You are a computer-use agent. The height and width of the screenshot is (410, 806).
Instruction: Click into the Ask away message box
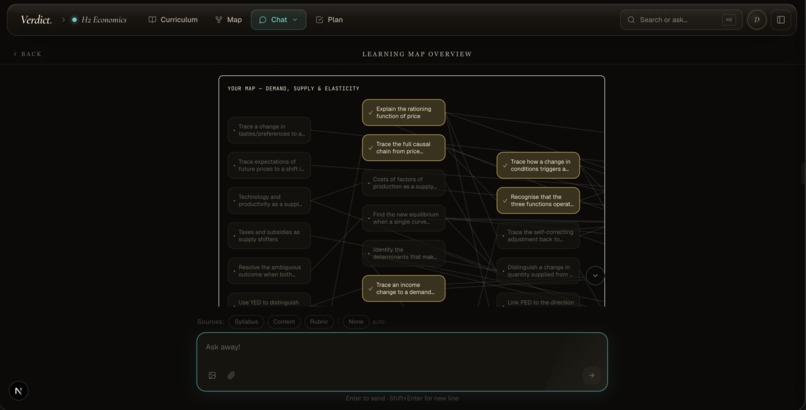(402, 362)
